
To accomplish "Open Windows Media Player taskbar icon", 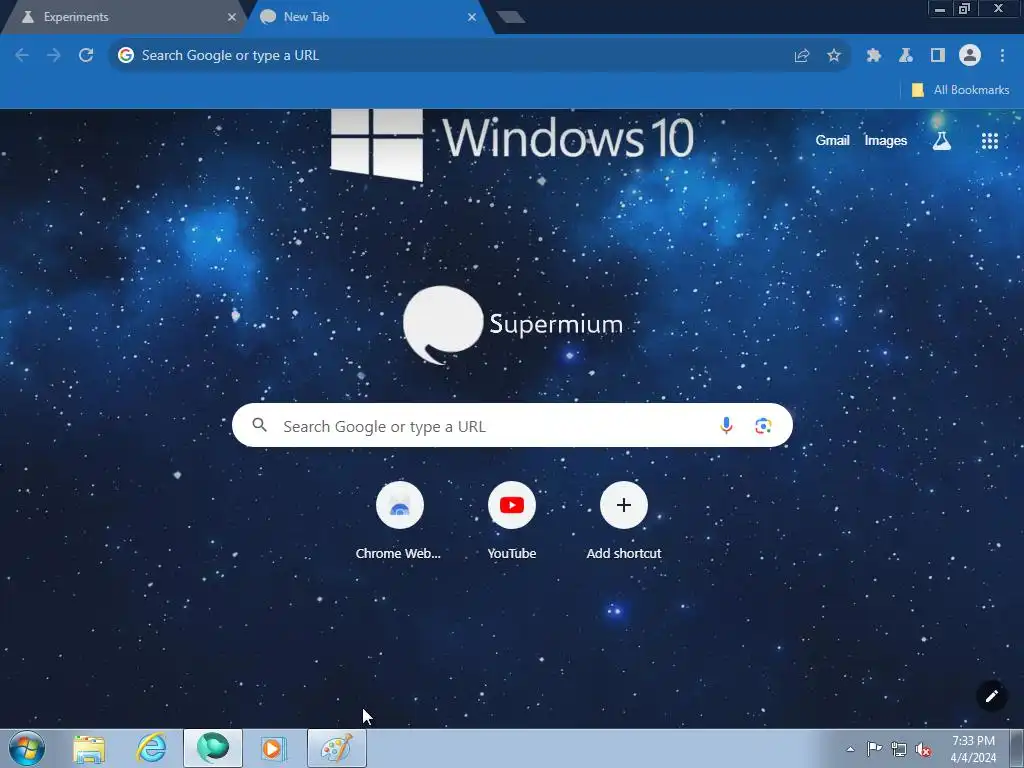I will [x=273, y=748].
